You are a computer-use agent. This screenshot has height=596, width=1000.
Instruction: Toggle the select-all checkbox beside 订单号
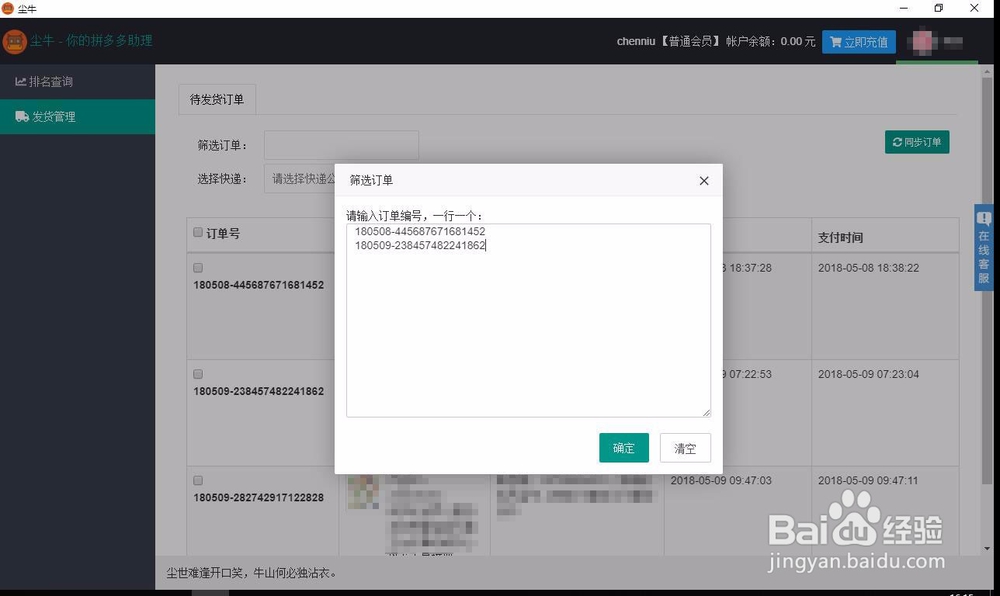pyautogui.click(x=198, y=232)
